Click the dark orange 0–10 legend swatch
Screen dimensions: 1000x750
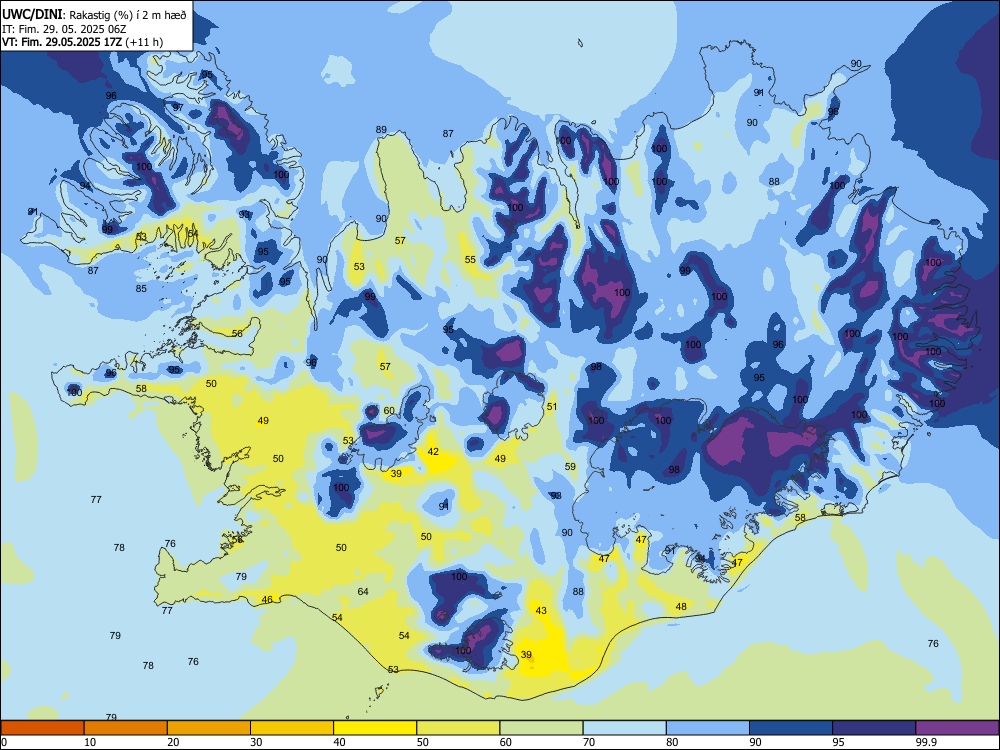(x=42, y=728)
